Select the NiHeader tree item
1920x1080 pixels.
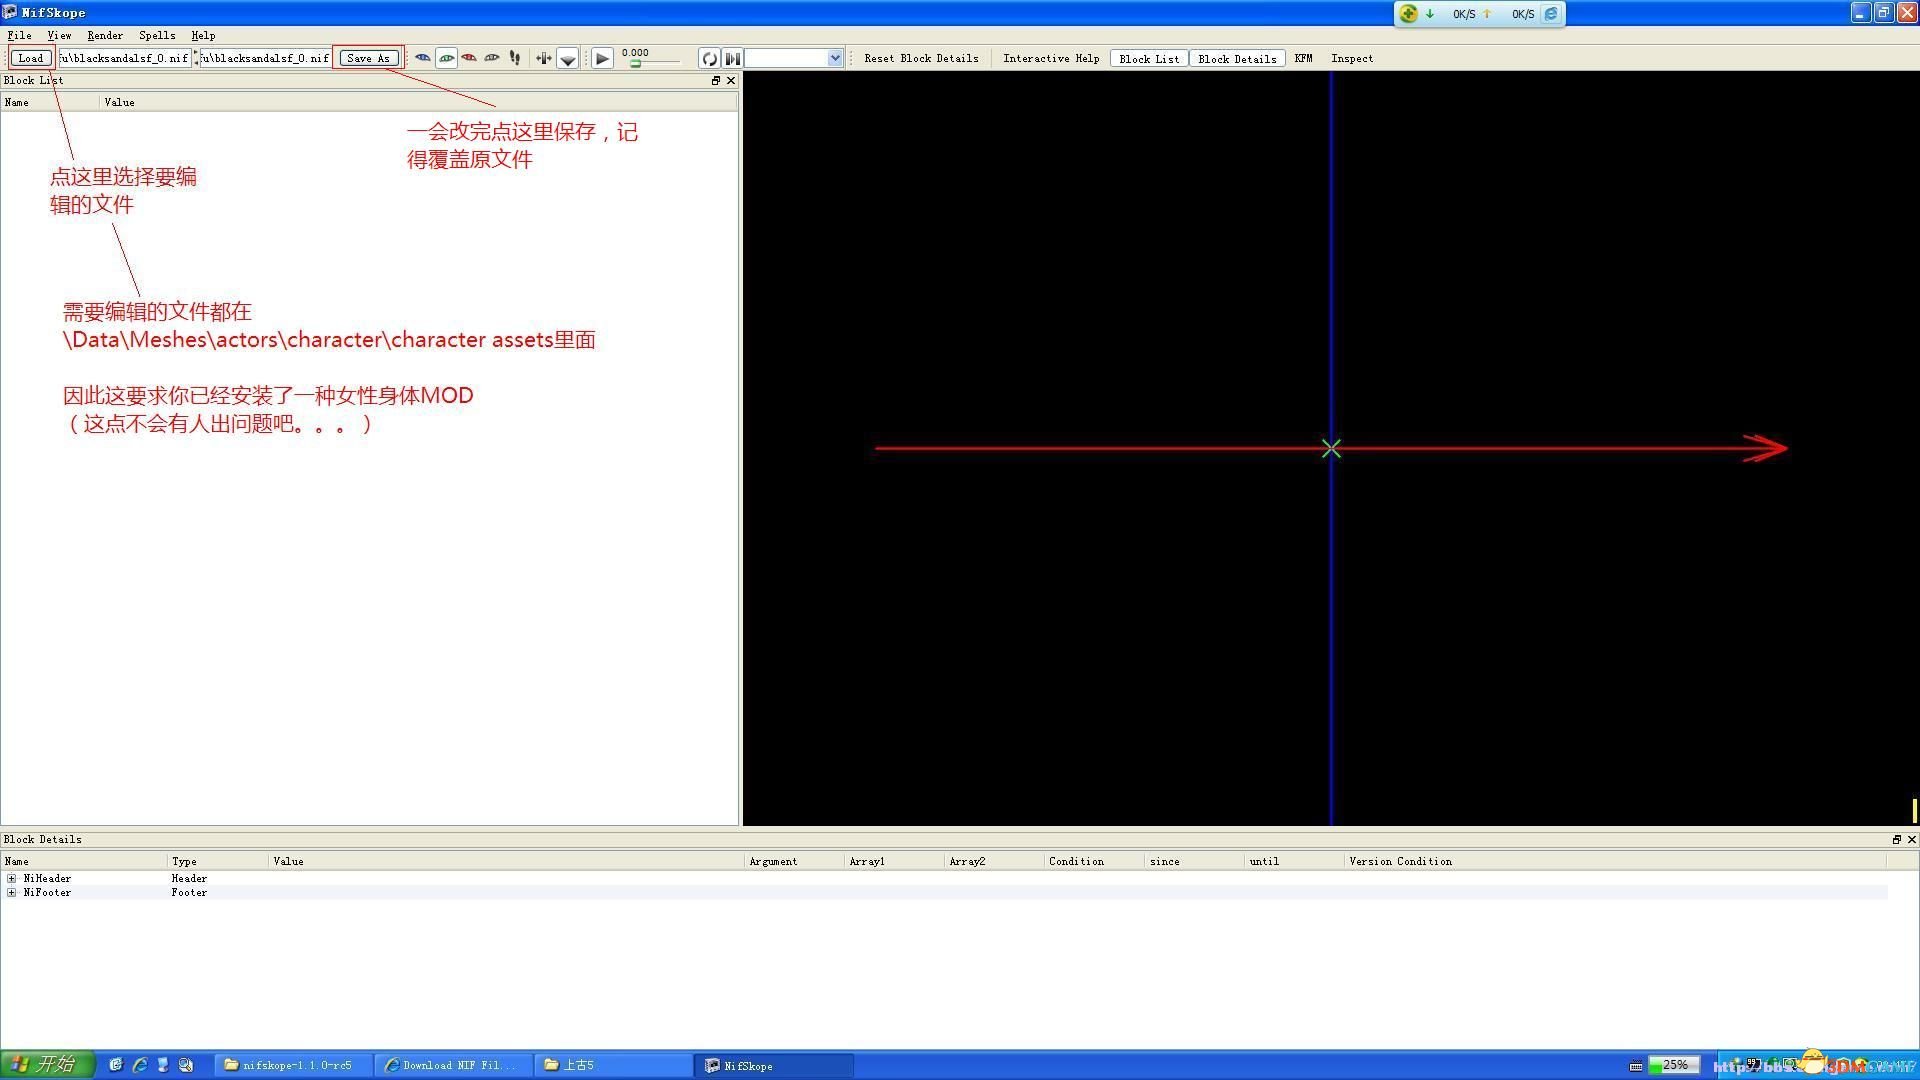(47, 878)
